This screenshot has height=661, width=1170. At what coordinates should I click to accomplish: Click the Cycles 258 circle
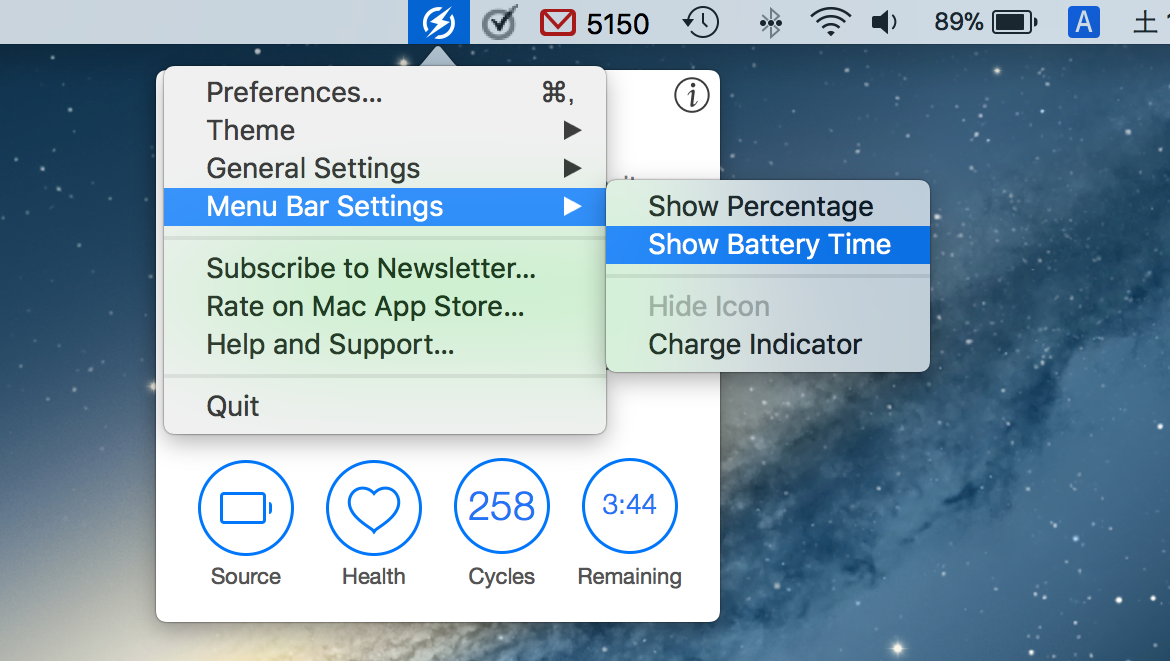click(x=501, y=508)
